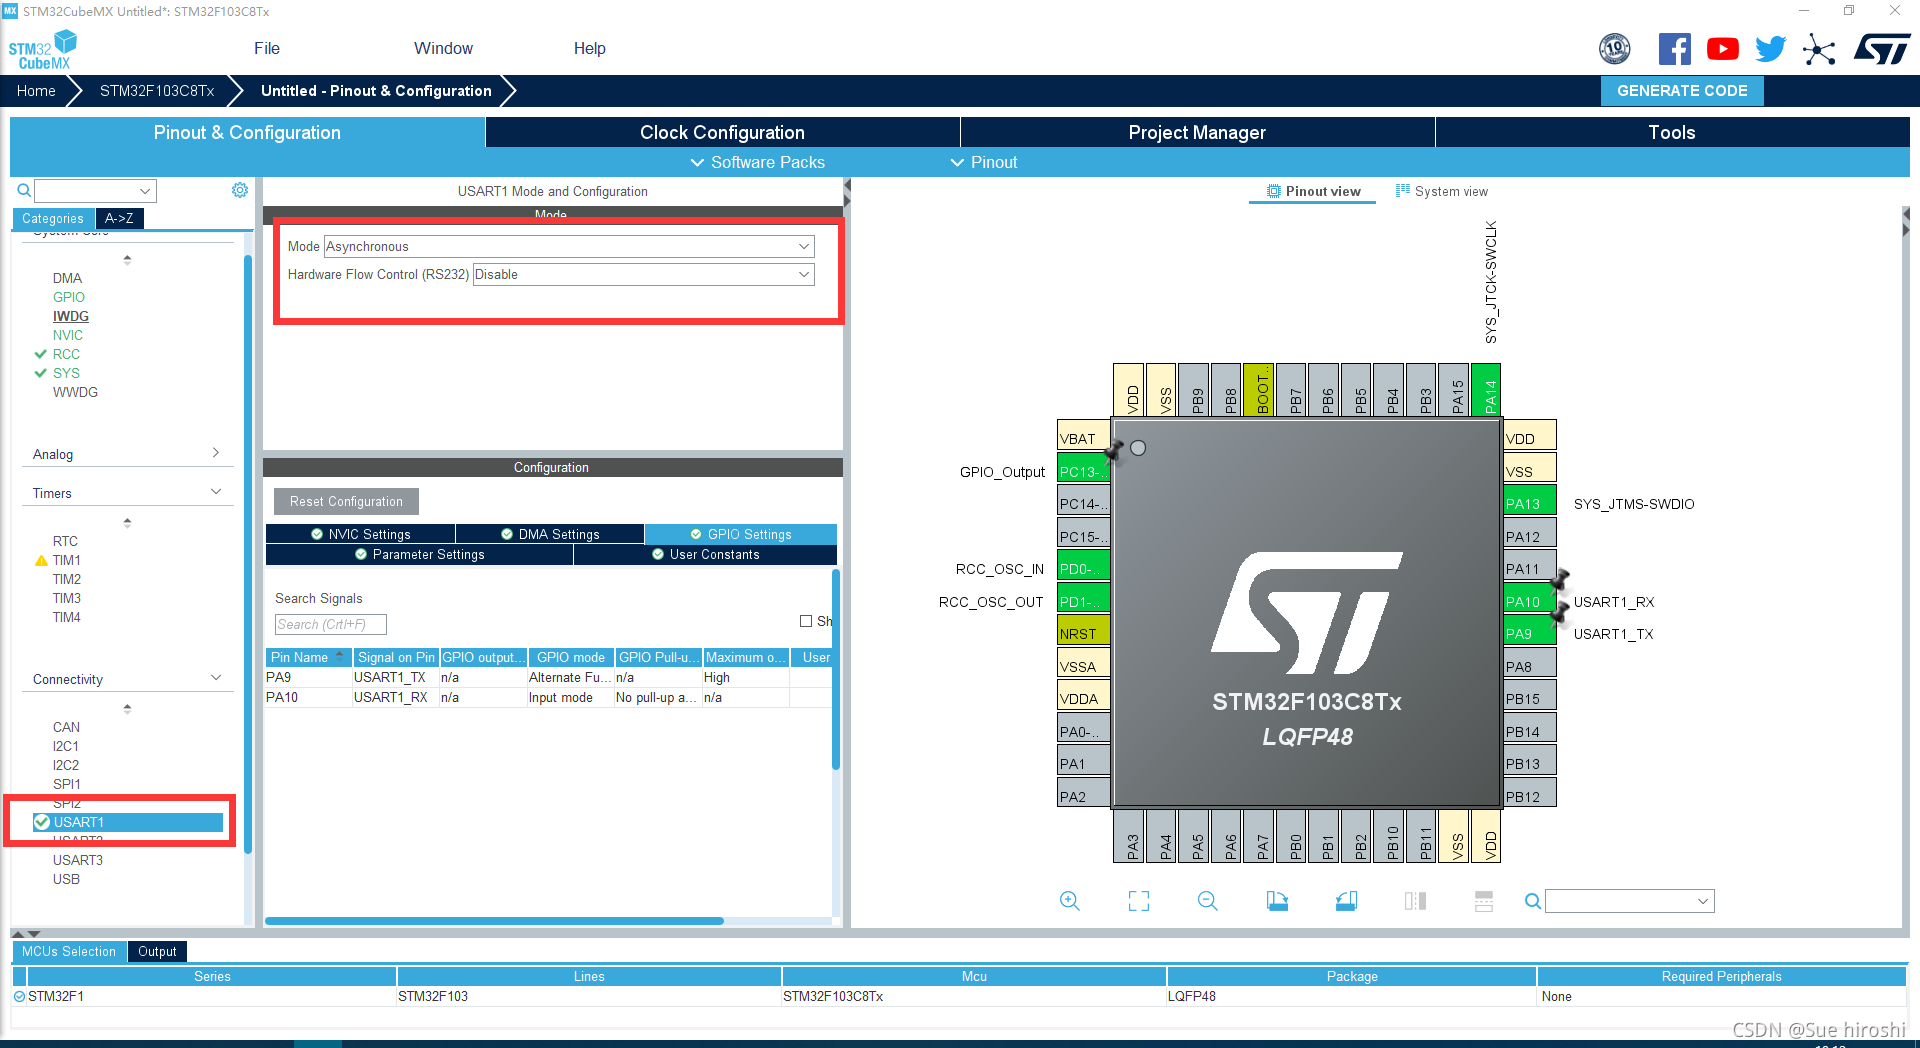1920x1048 pixels.
Task: Click the Search Signals input field
Action: 330,624
